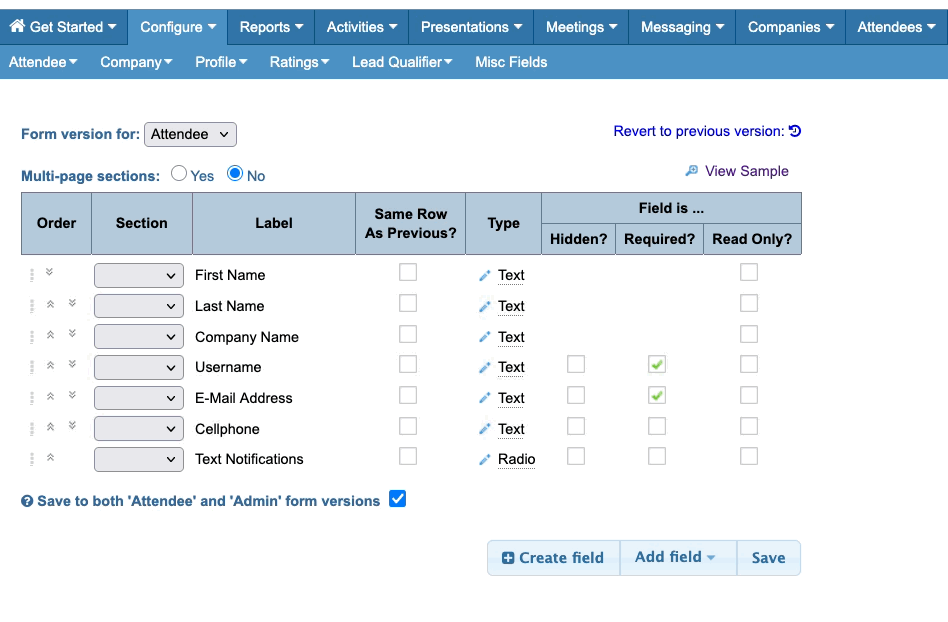948x622 pixels.
Task: Select Yes for Multi-page sections
Action: click(x=179, y=173)
